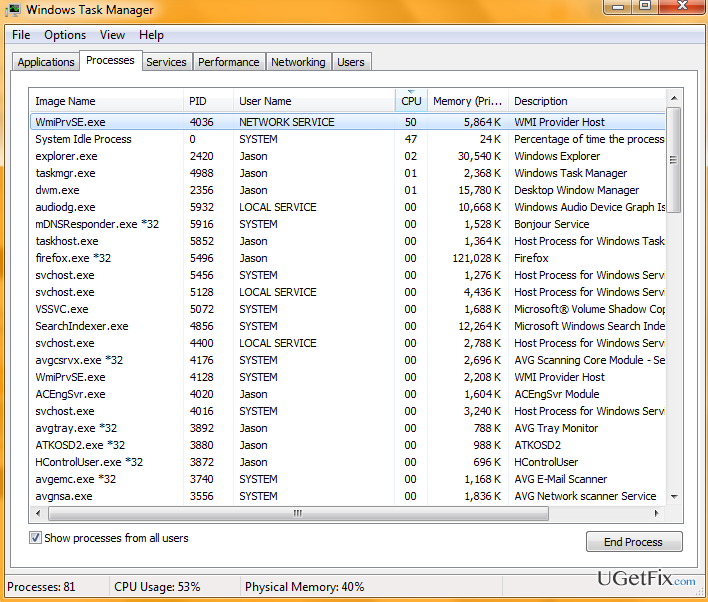Click the horizontal scrollbar left arrow
708x602 pixels.
pos(38,513)
